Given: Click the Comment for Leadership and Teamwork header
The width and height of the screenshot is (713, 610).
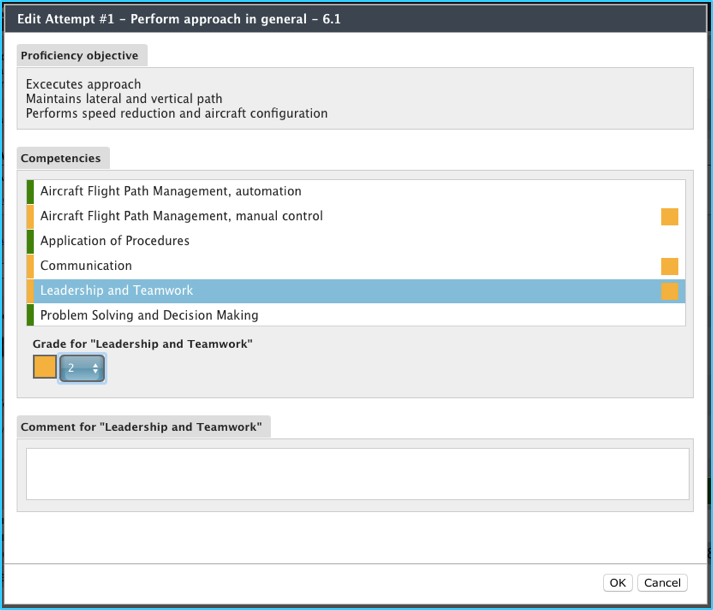Looking at the screenshot, I should click(144, 427).
